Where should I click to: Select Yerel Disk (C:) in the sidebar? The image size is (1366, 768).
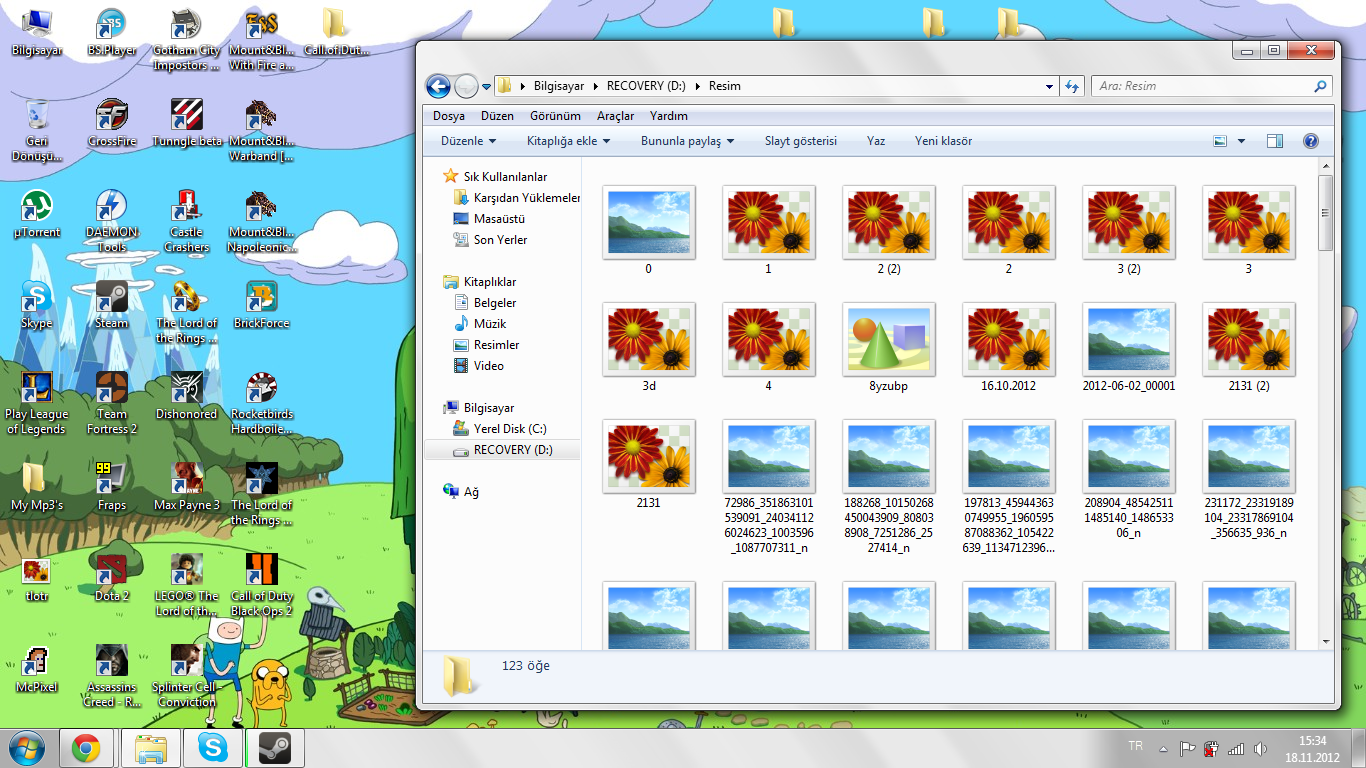pos(499,429)
